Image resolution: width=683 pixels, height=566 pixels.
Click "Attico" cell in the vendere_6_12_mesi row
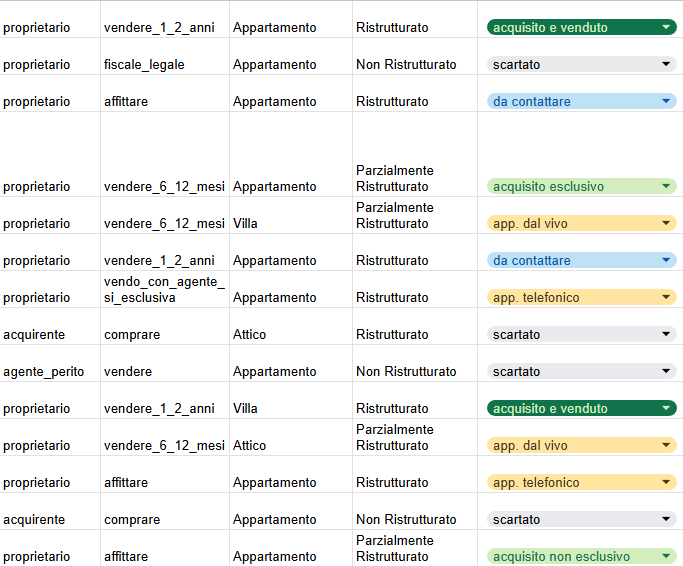[249, 446]
